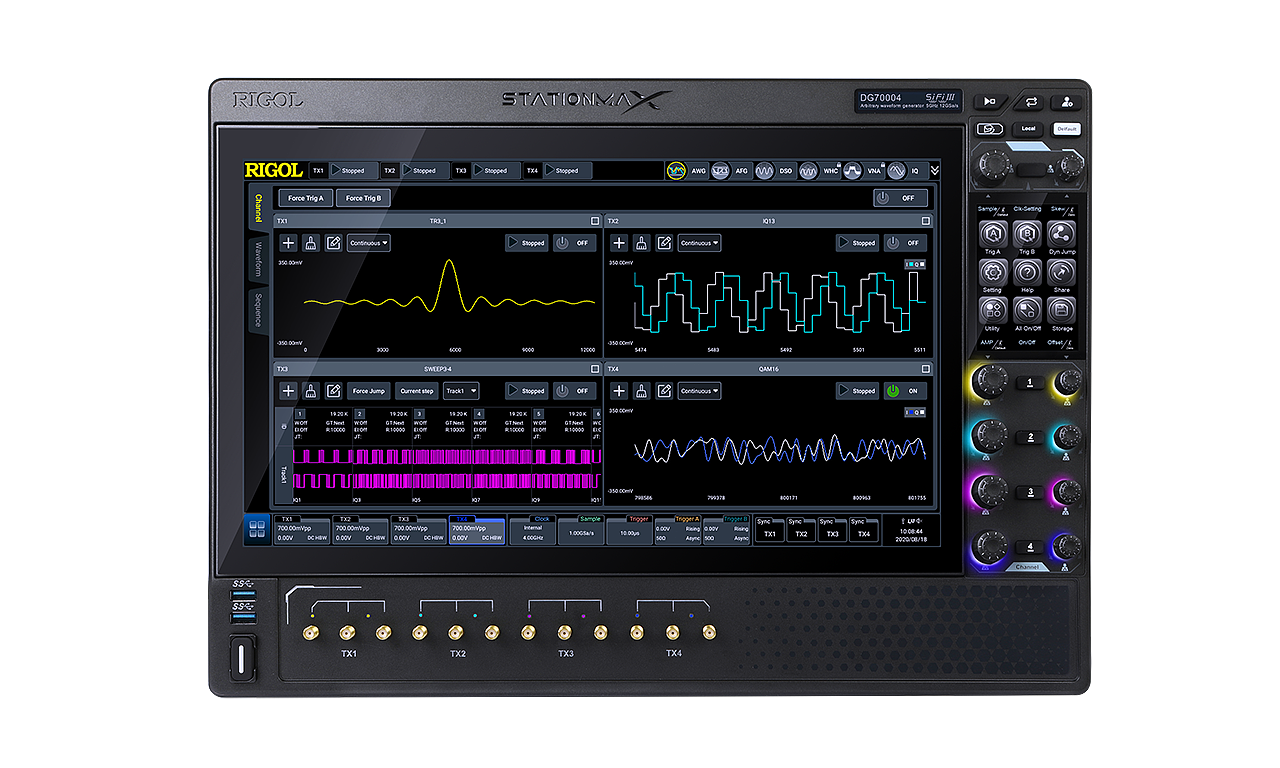
Task: Edit the TX4 waveform
Action: tap(665, 391)
